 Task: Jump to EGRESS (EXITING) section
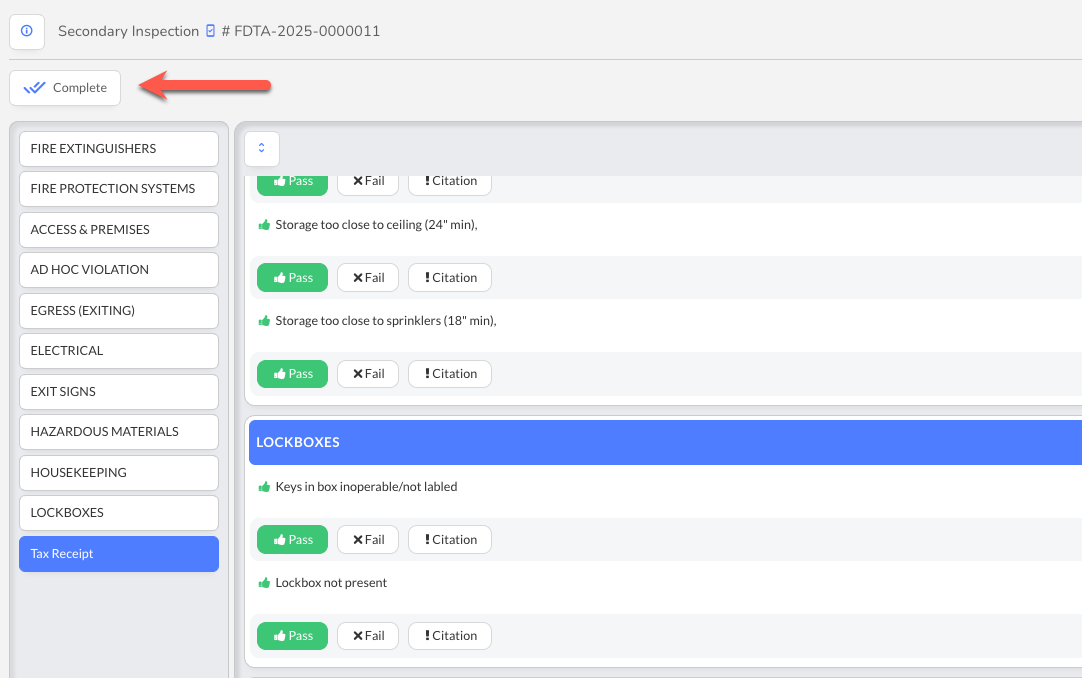click(x=118, y=311)
